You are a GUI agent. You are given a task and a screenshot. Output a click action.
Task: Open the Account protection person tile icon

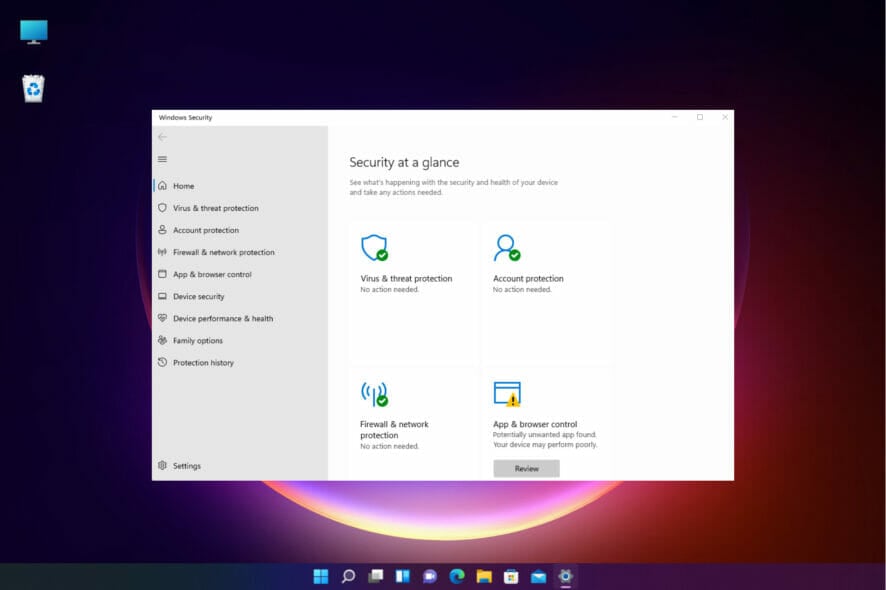click(507, 248)
